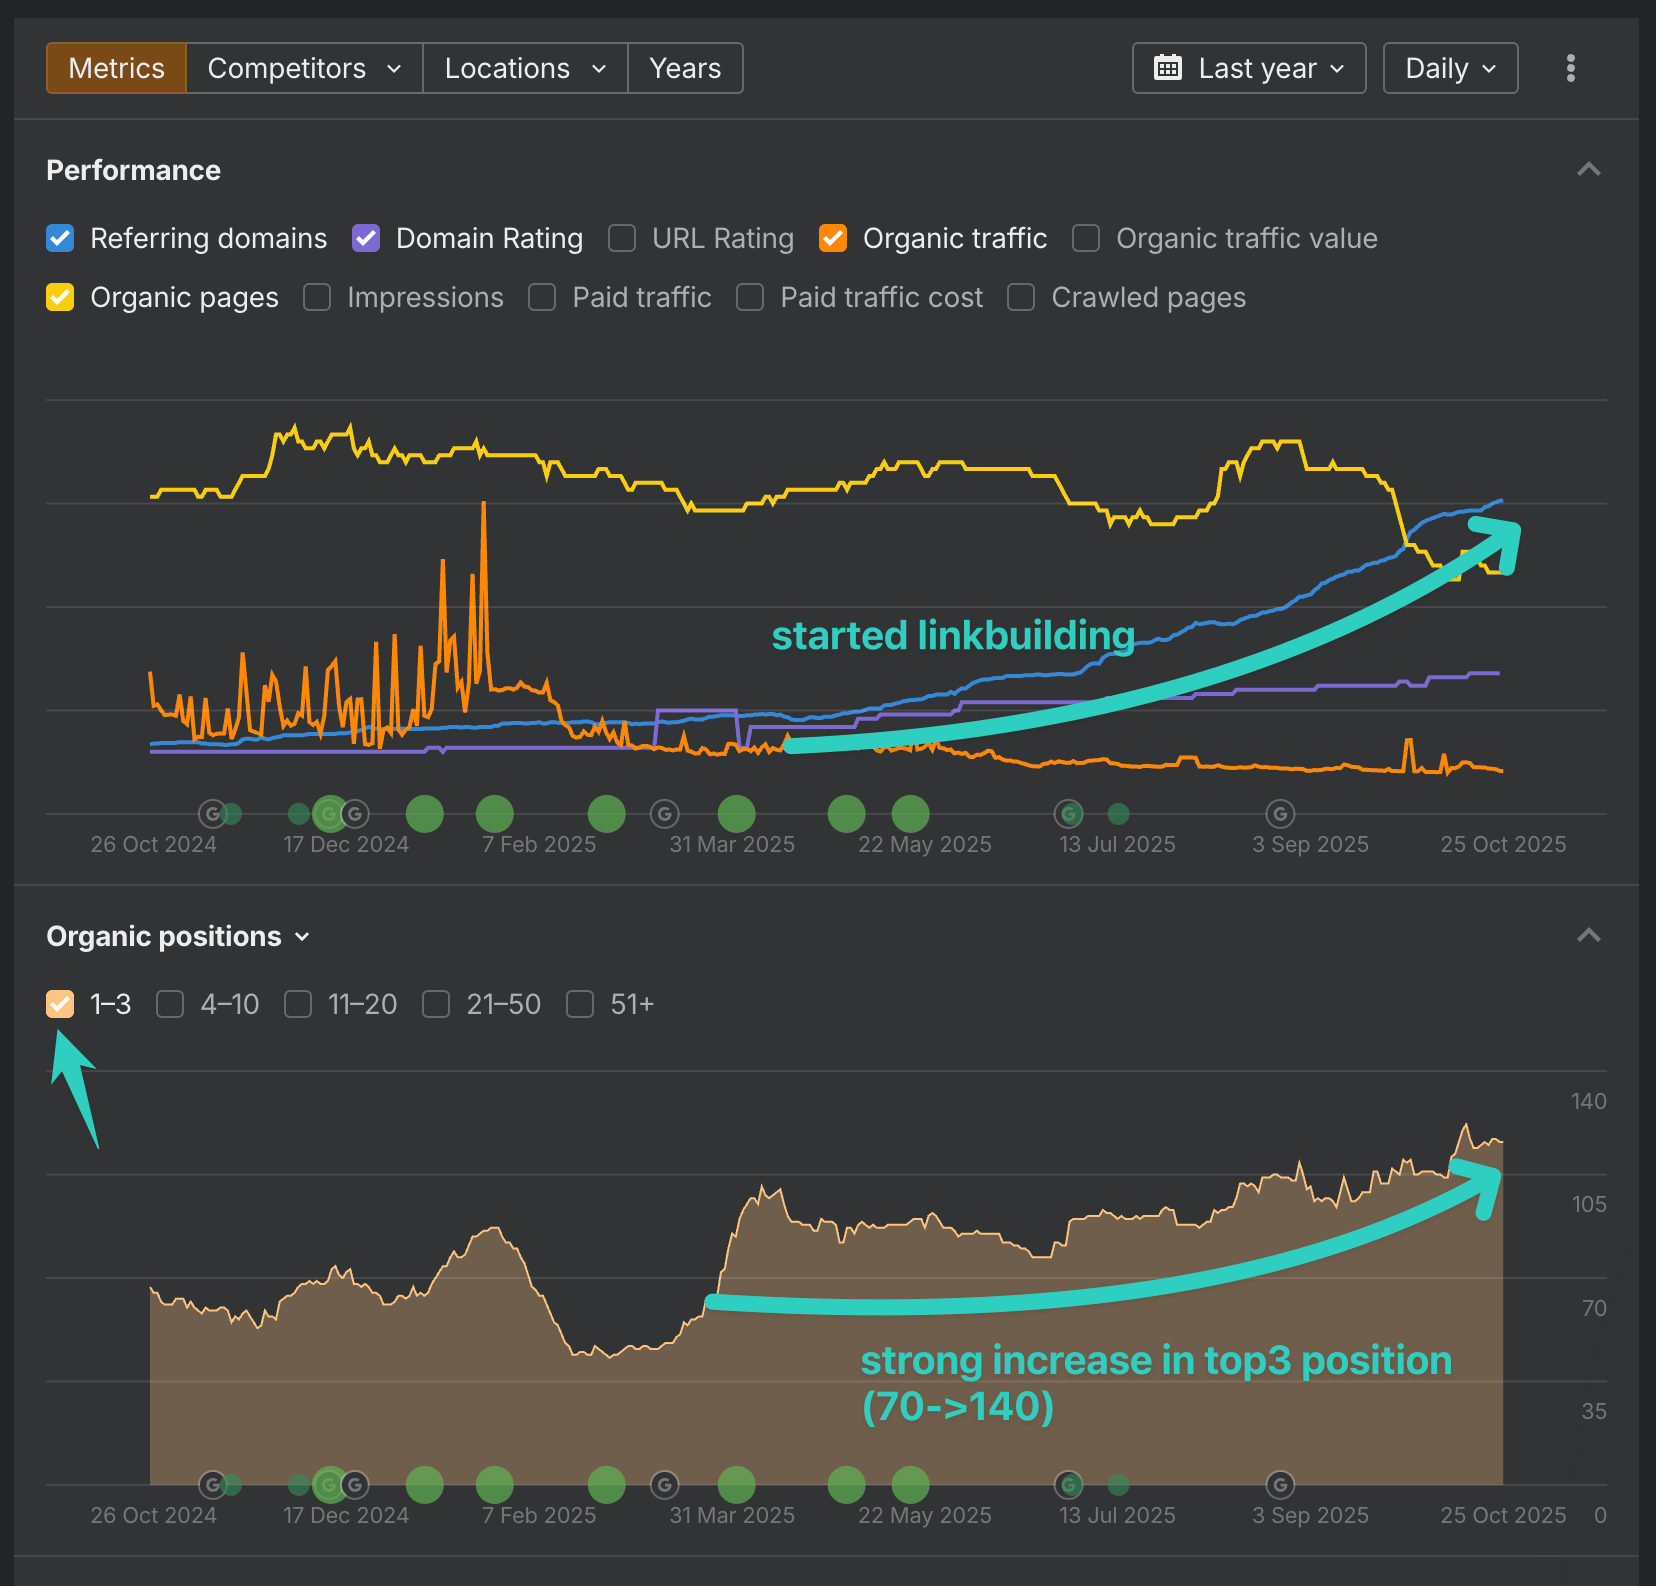The image size is (1656, 1586).
Task: Collapse the Performance section chevron
Action: tap(1589, 169)
